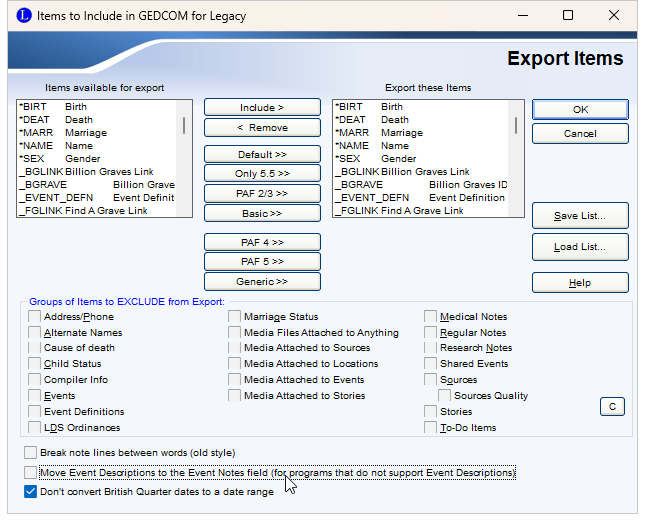Screen dimensions: 645x521
Task: Toggle the Address/Phone exclude checkbox
Action: point(35,317)
